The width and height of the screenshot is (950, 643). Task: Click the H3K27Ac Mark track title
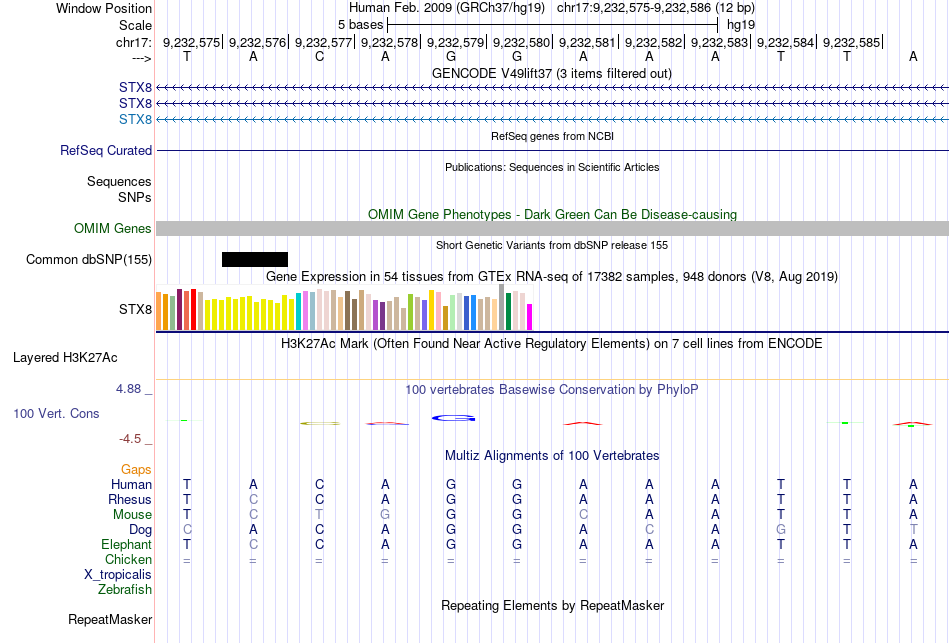[x=551, y=344]
